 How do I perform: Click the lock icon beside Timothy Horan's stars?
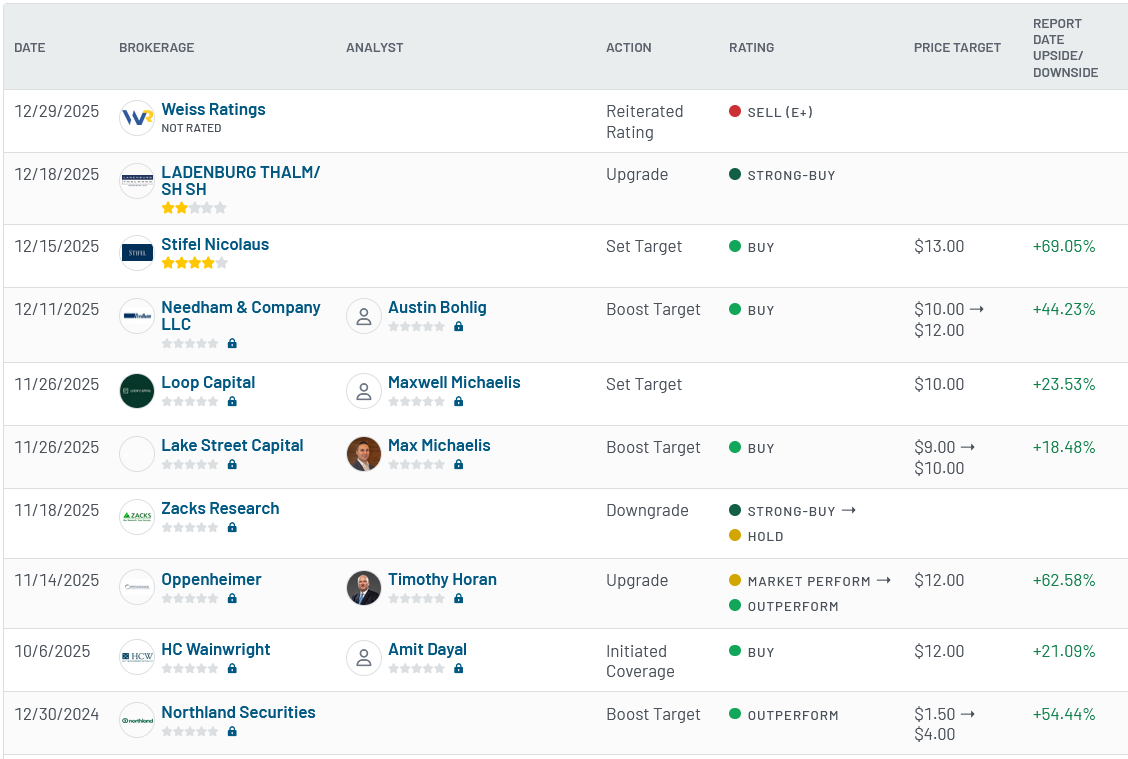point(459,598)
